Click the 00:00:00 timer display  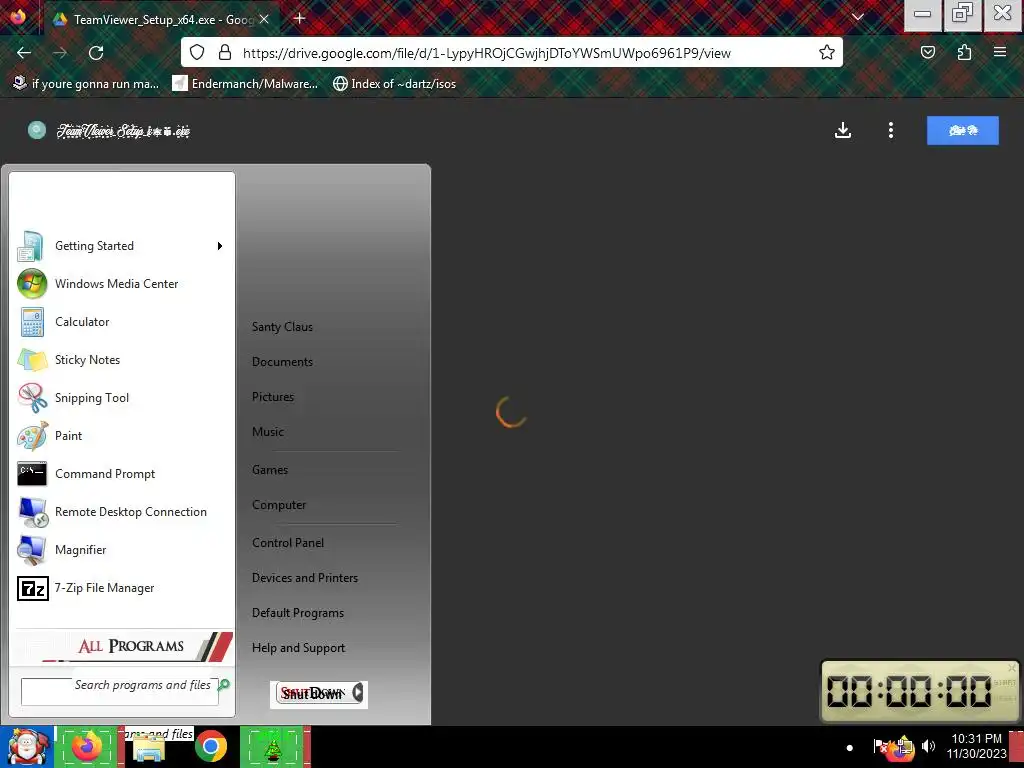point(909,691)
